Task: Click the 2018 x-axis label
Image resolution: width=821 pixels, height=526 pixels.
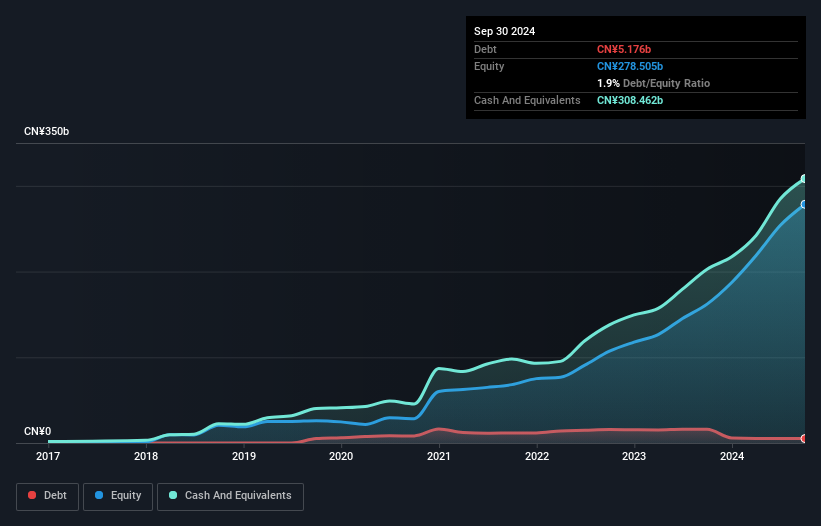Action: click(x=146, y=456)
